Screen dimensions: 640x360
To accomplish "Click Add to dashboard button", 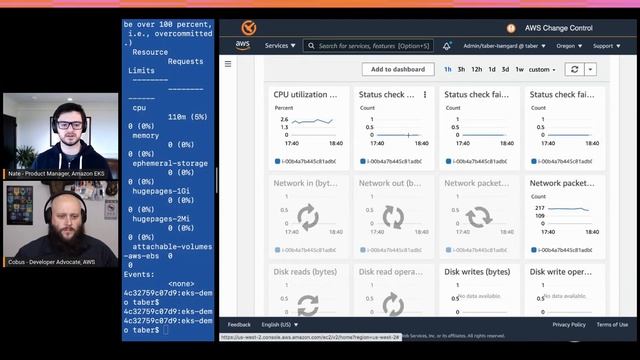I will pos(398,69).
